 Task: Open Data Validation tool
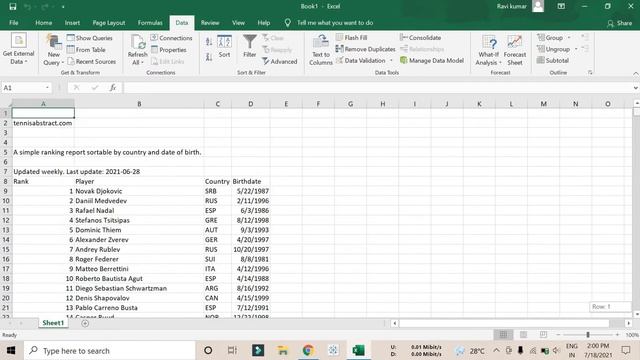360,60
